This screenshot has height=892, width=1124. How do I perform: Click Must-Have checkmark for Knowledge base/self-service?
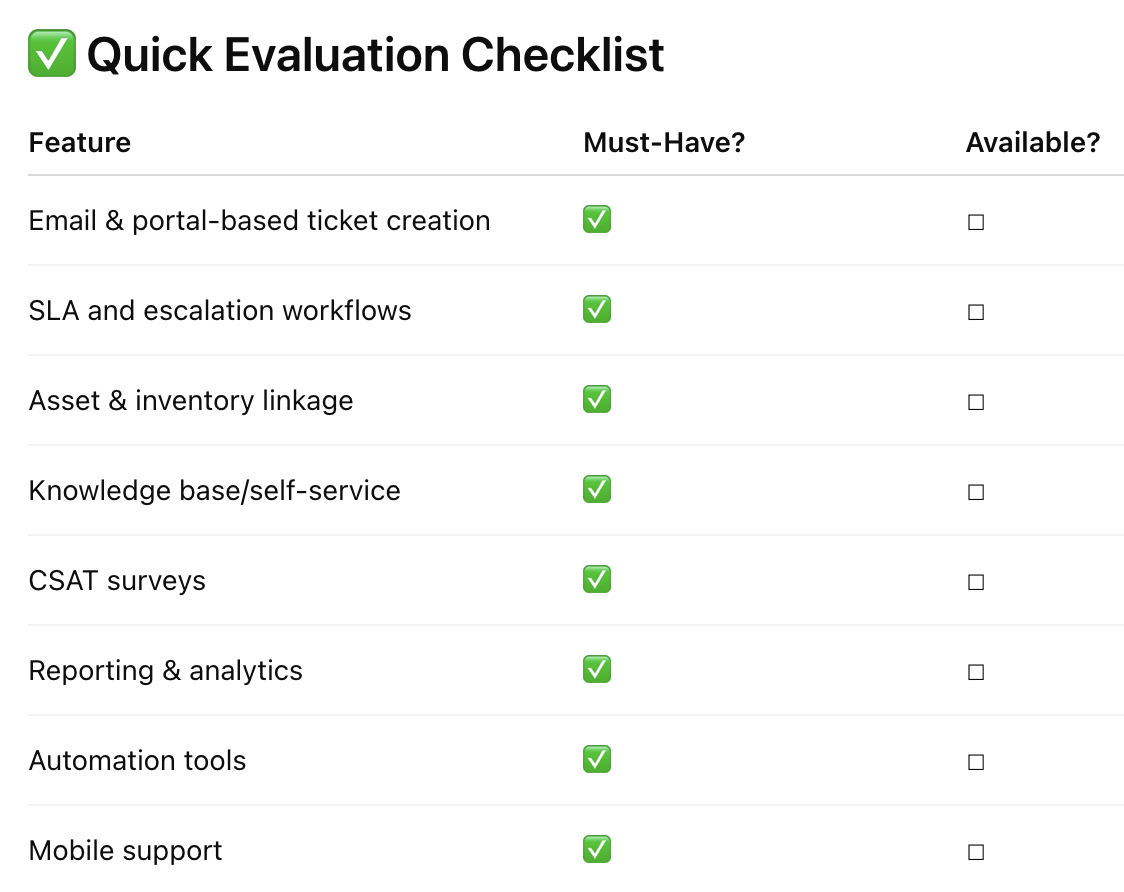tap(597, 490)
